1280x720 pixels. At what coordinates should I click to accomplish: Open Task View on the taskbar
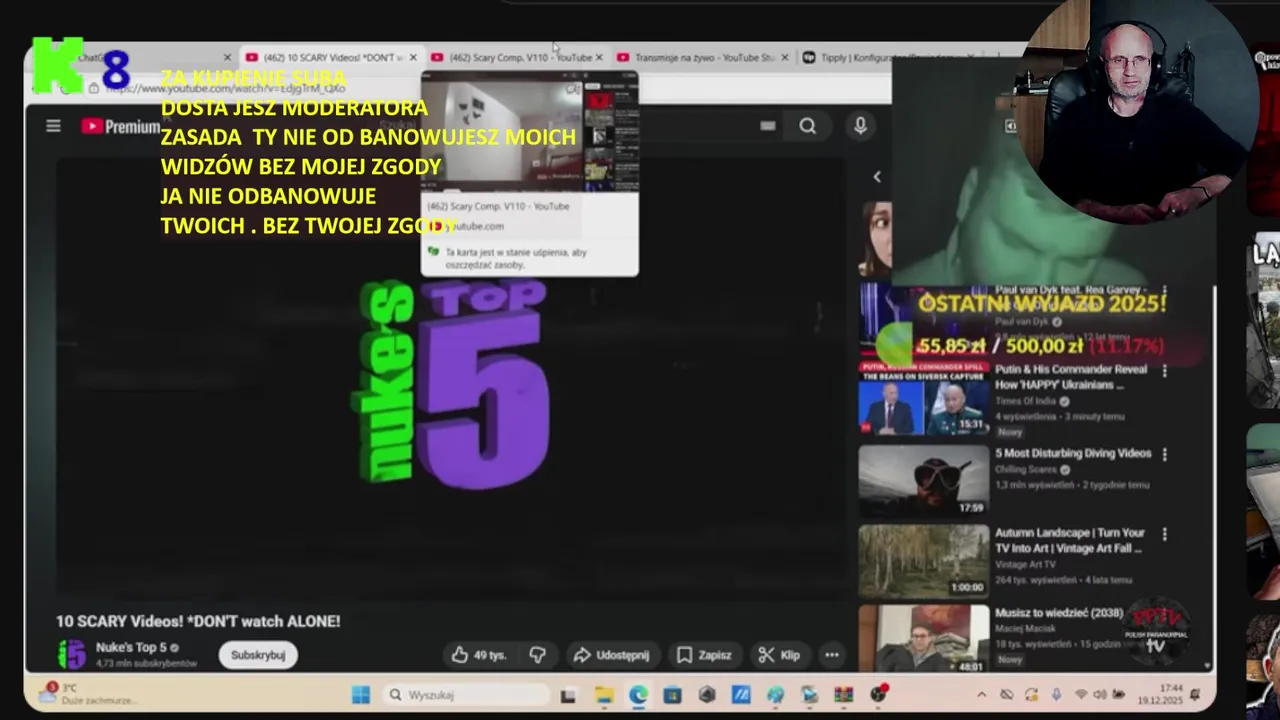coord(568,695)
